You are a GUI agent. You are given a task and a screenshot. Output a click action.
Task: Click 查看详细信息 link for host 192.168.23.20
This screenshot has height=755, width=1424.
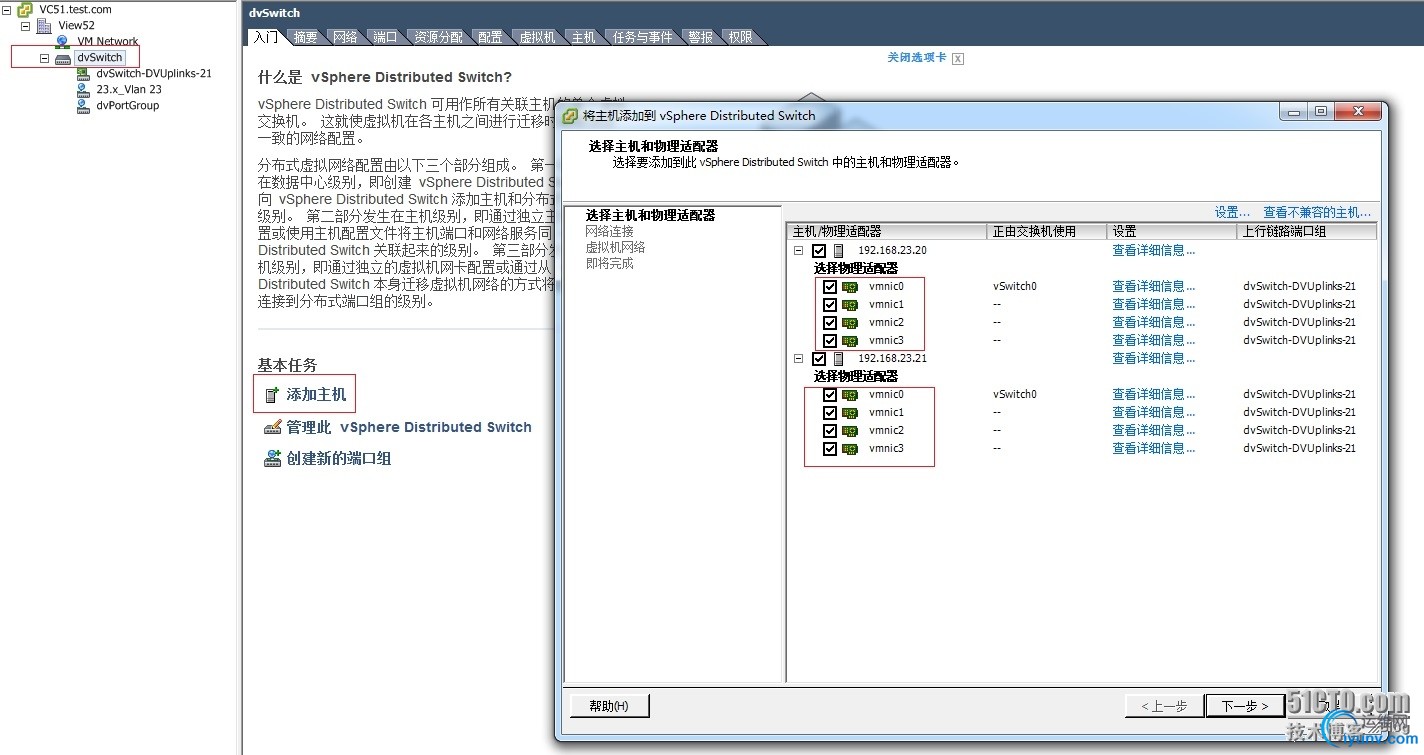(1154, 250)
